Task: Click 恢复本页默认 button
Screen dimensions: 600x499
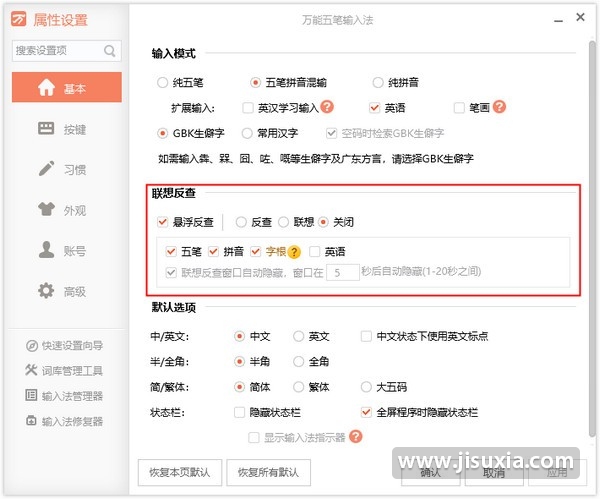Action: click(180, 473)
